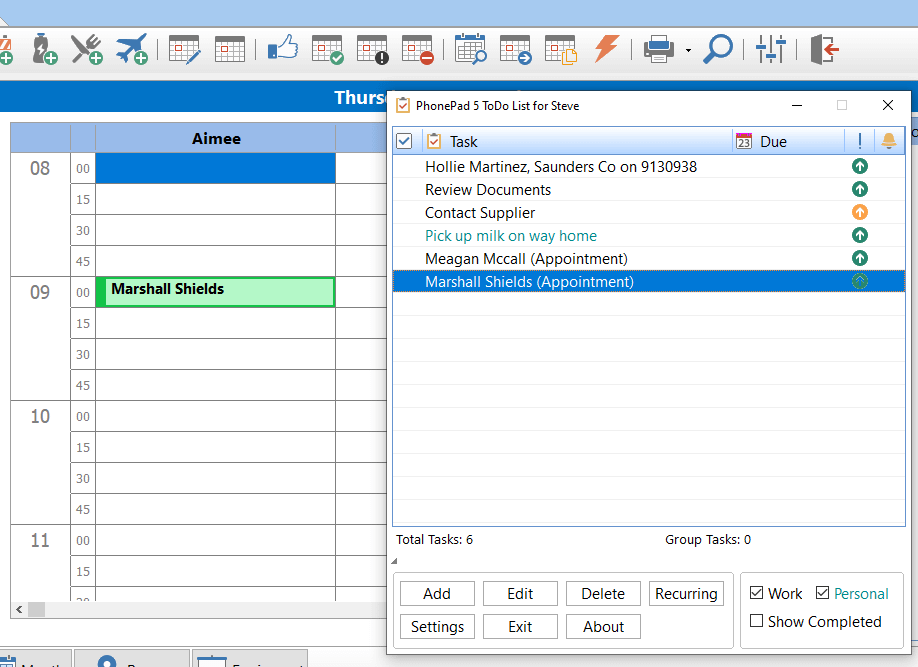Select the Review Documents task

pos(649,190)
